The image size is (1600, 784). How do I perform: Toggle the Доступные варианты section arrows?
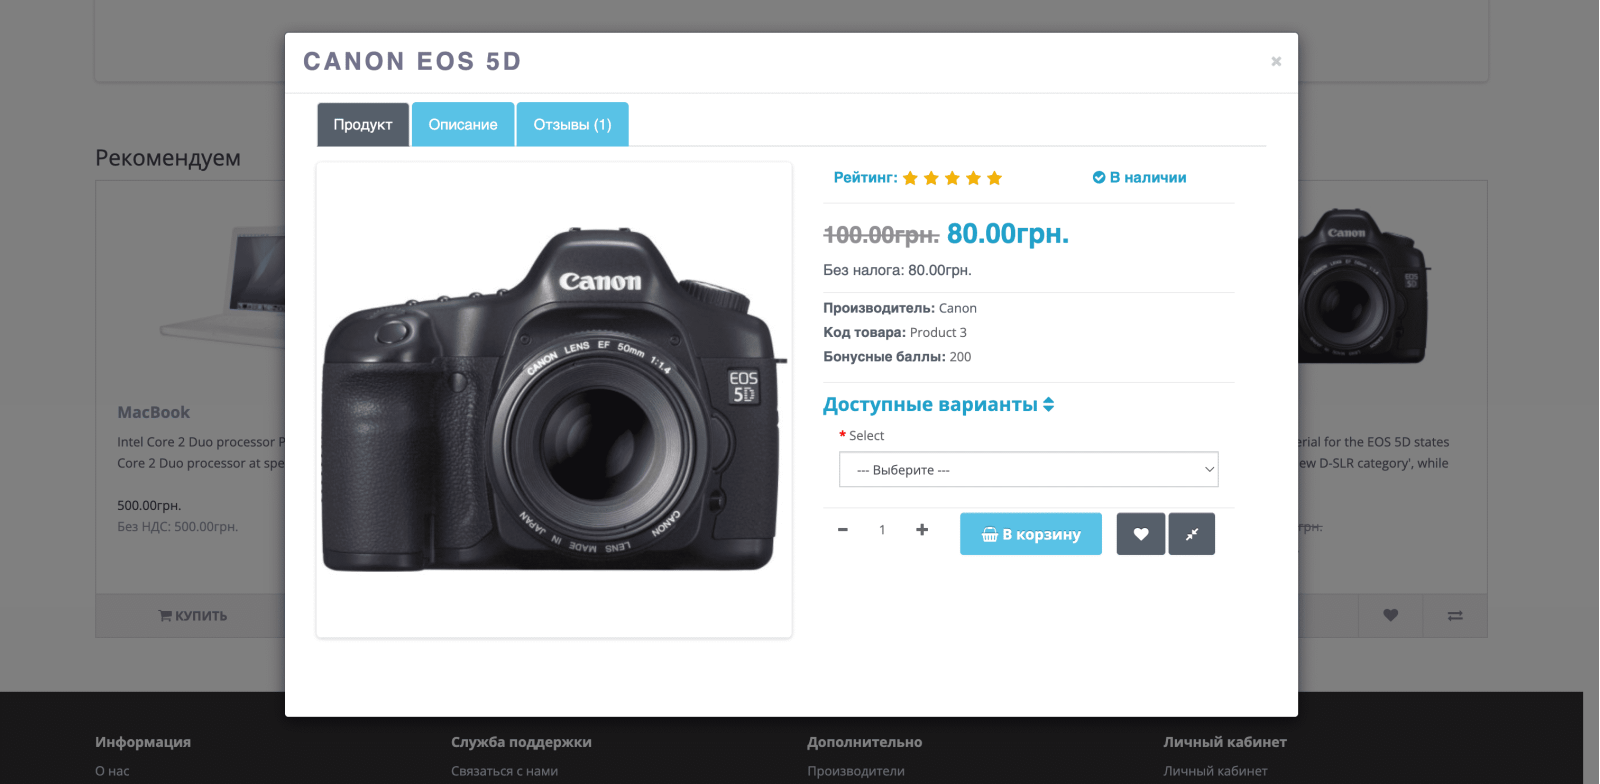coord(1049,405)
